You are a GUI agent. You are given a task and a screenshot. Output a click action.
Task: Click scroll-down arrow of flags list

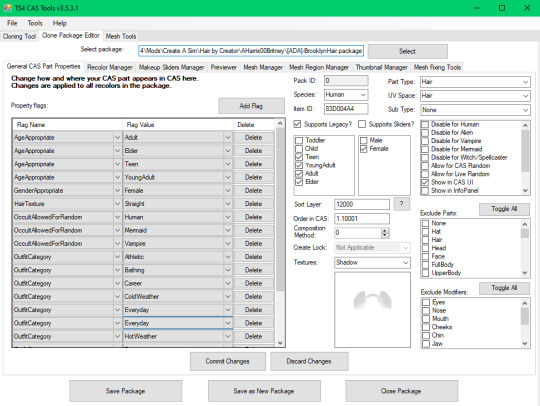[x=280, y=343]
